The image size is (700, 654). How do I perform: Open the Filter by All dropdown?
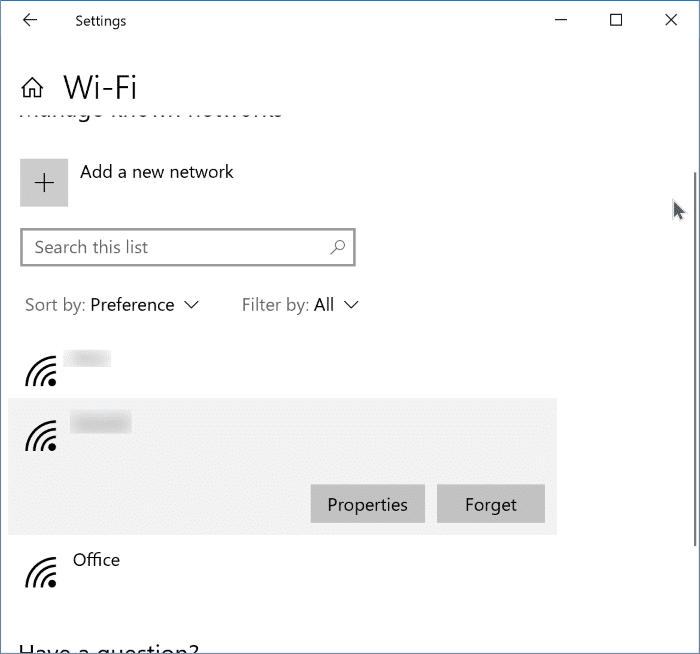pyautogui.click(x=300, y=305)
